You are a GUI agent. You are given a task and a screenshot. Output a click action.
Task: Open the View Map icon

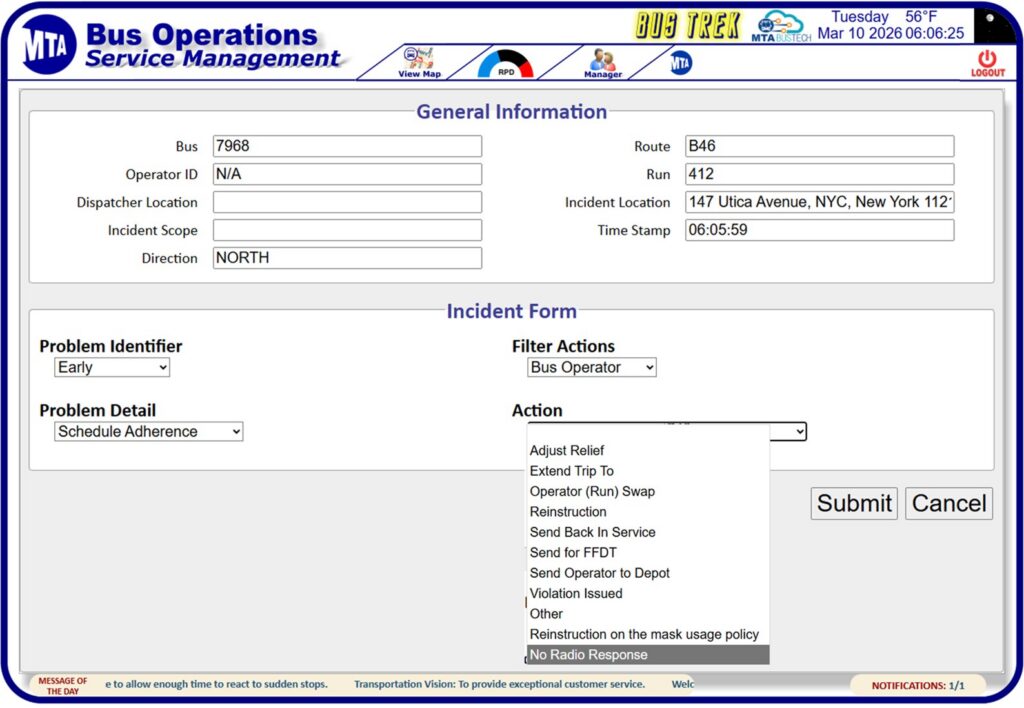[419, 61]
